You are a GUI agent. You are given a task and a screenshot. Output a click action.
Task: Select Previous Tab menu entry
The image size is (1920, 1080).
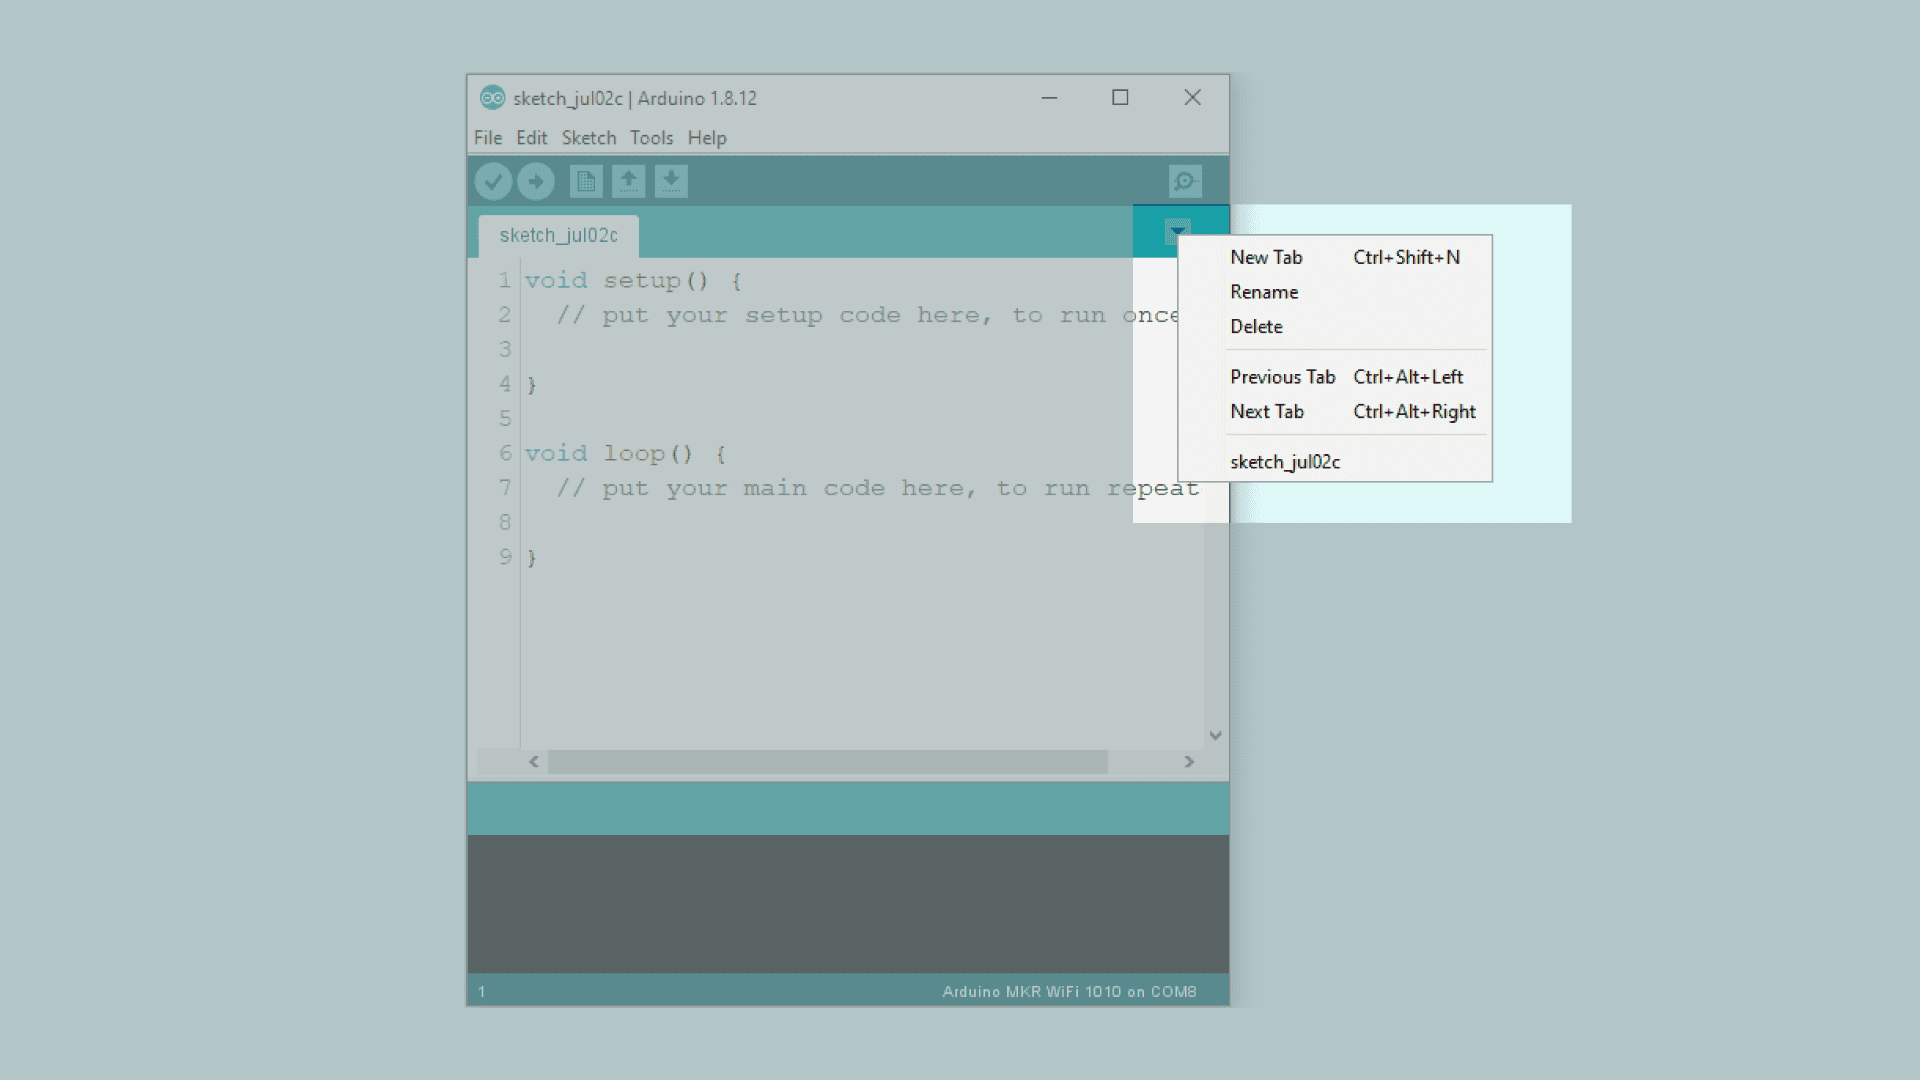pyautogui.click(x=1282, y=377)
